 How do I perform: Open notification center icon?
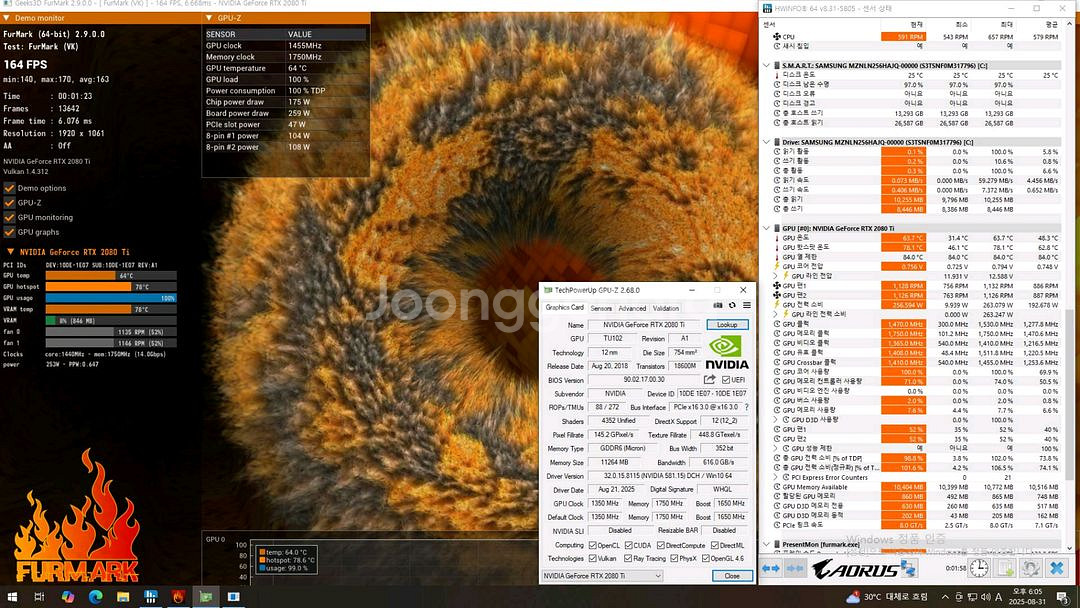tap(1063, 597)
